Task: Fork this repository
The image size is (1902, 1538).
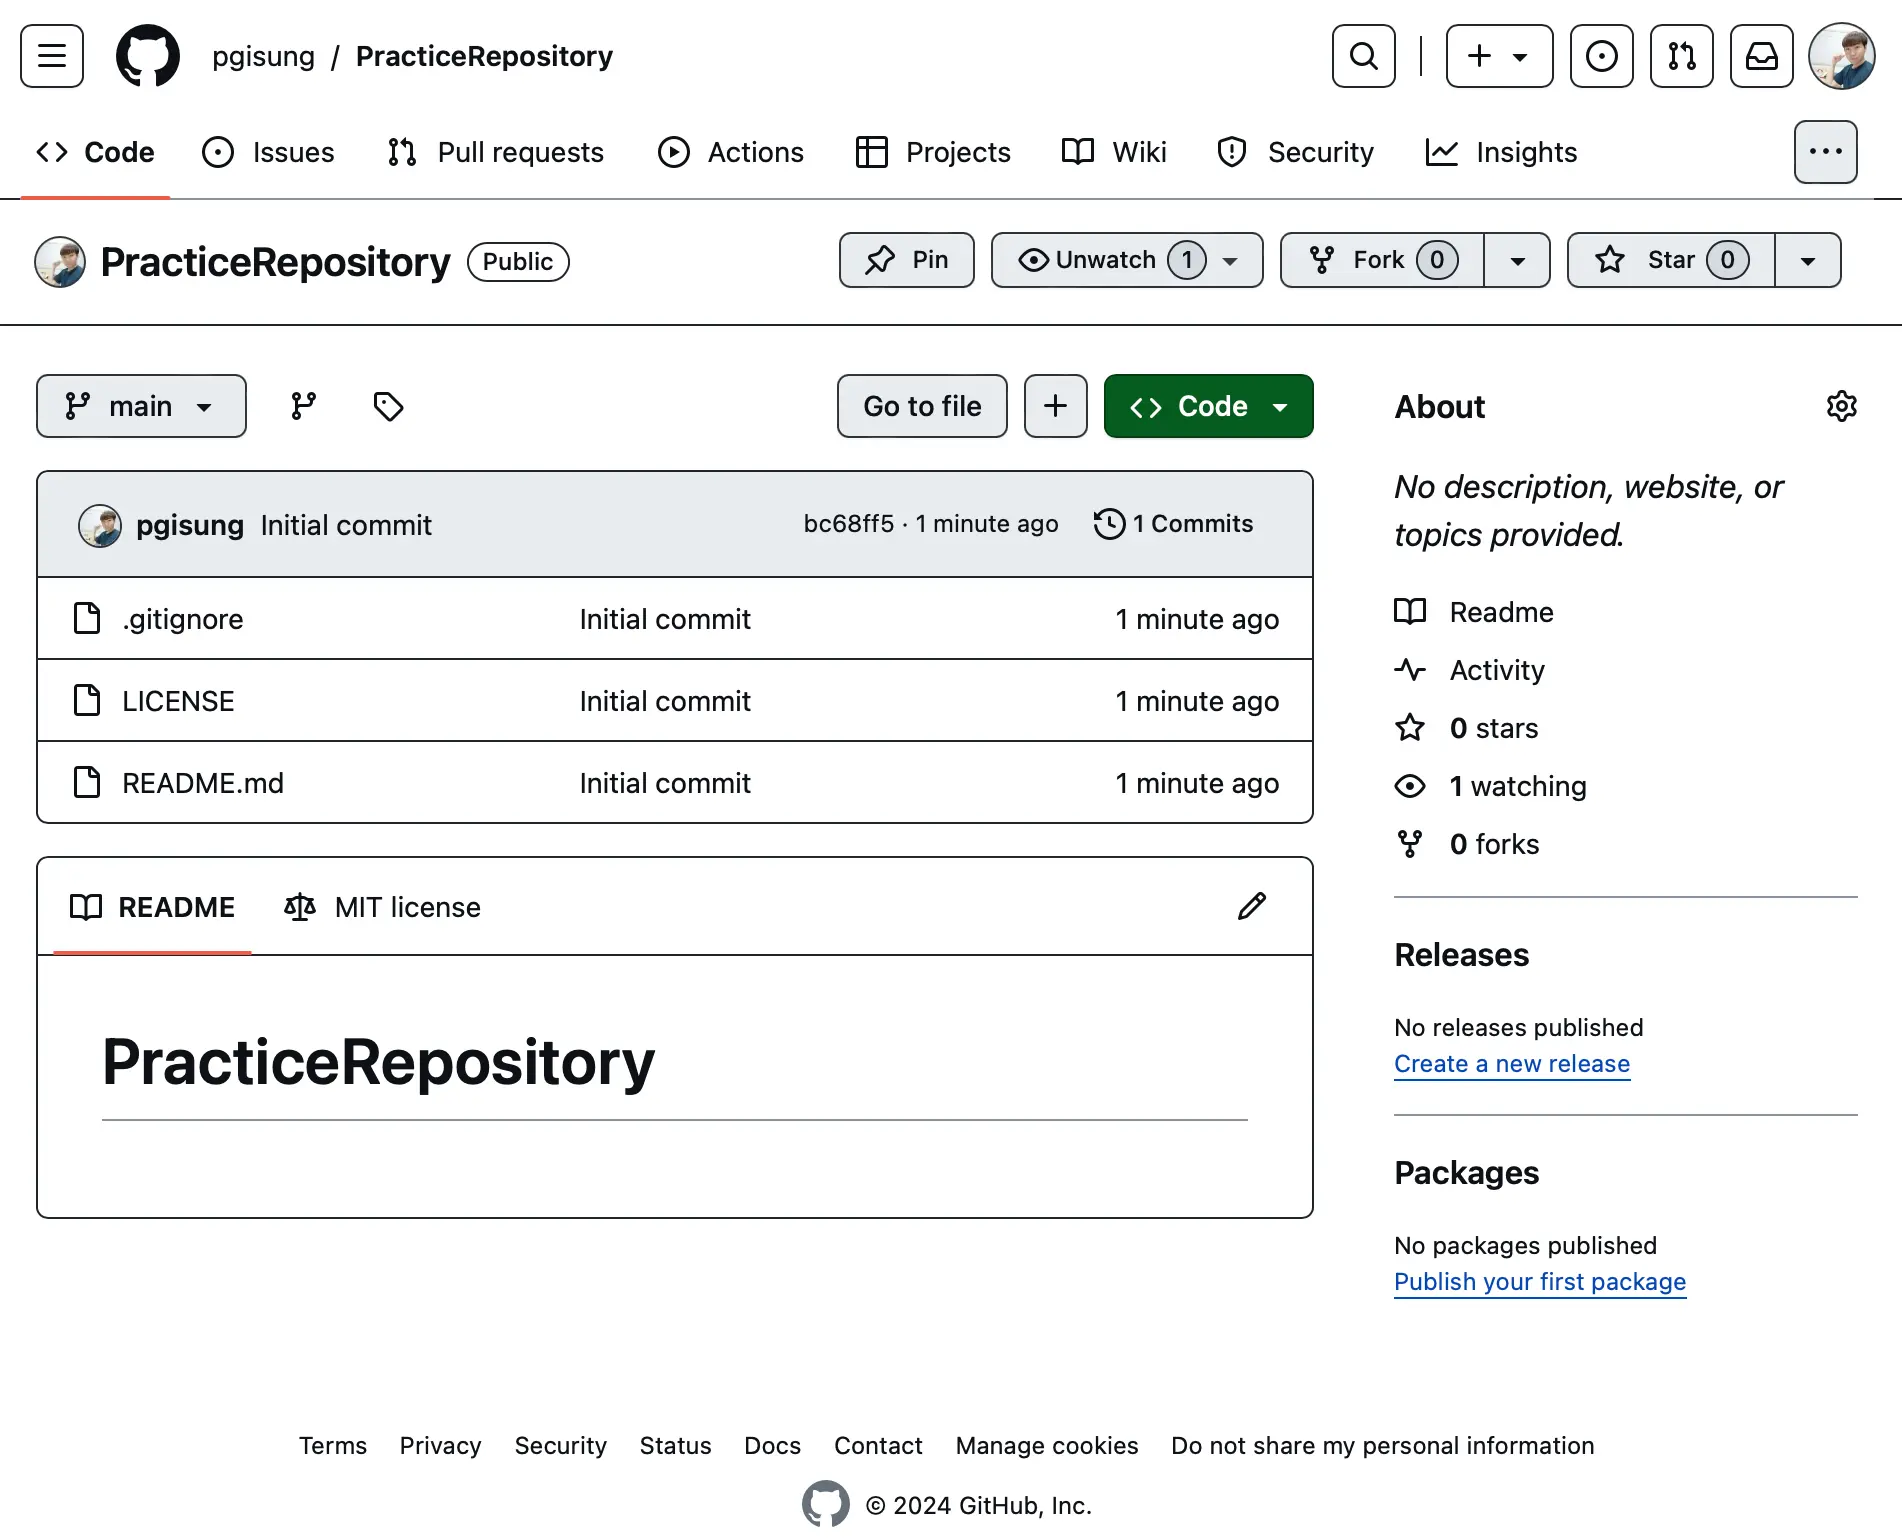Action: coord(1382,260)
